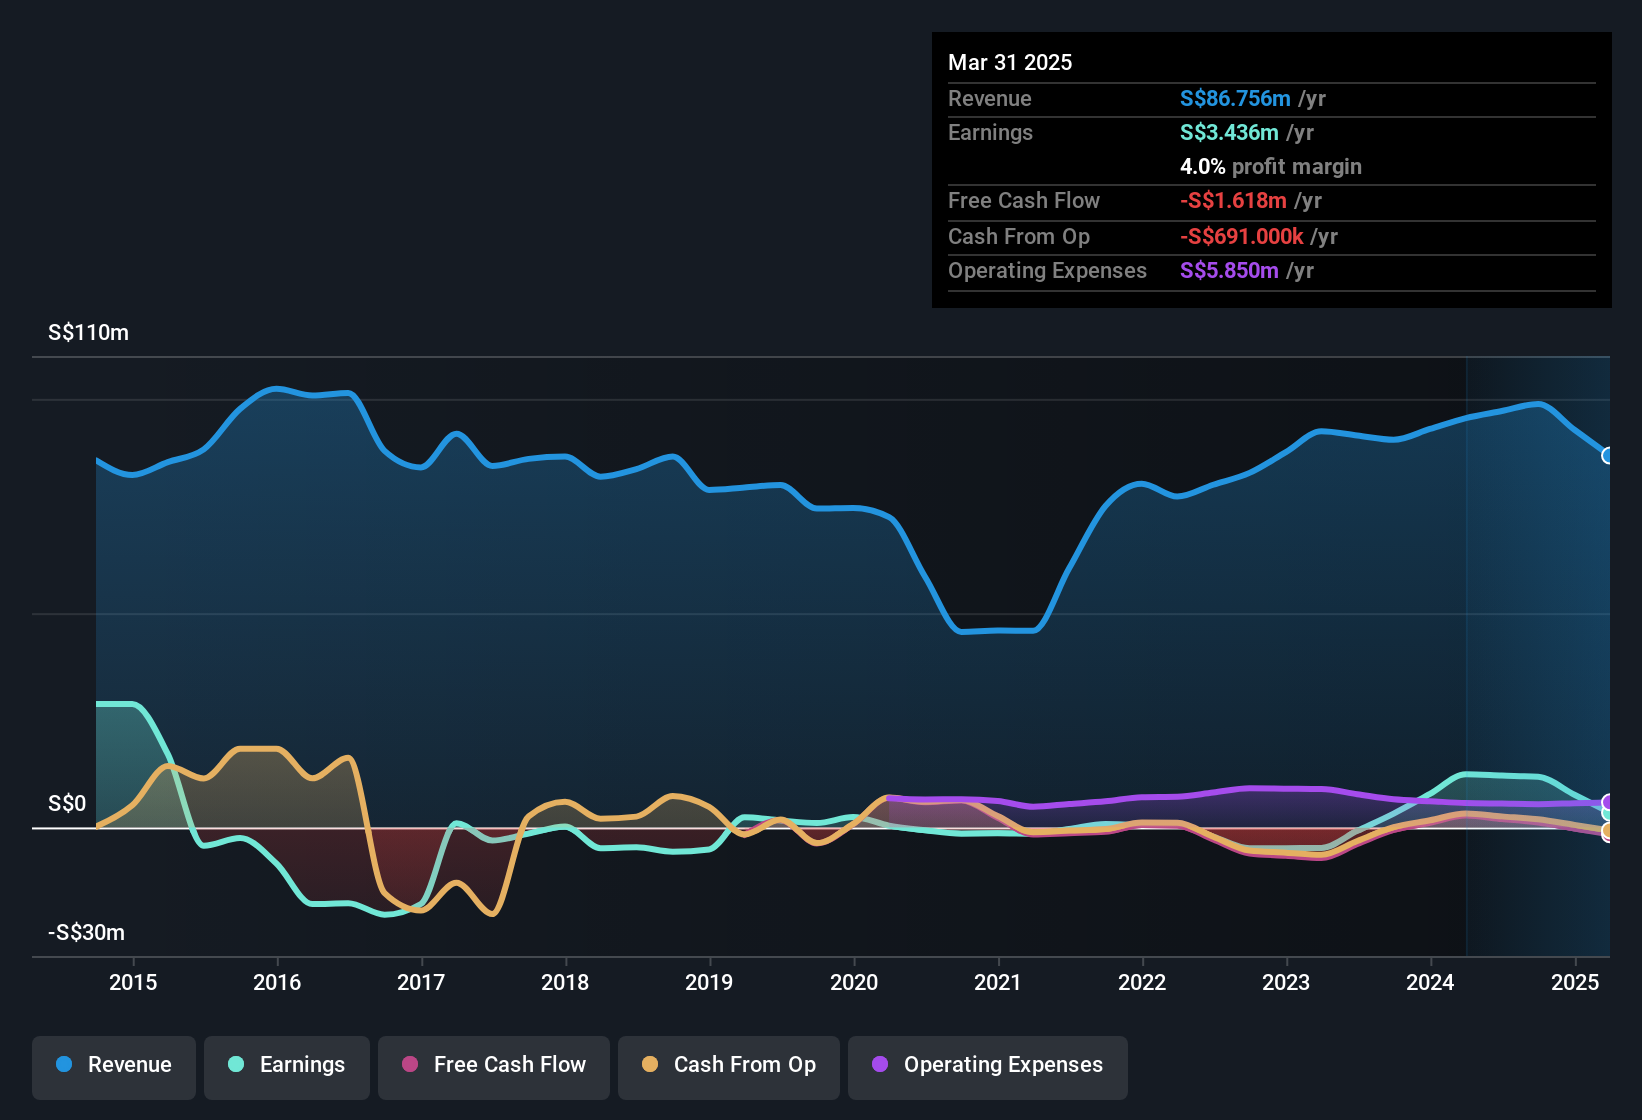Image resolution: width=1642 pixels, height=1120 pixels.
Task: Click the Operating Expenses label in tooltip
Action: point(1047,270)
